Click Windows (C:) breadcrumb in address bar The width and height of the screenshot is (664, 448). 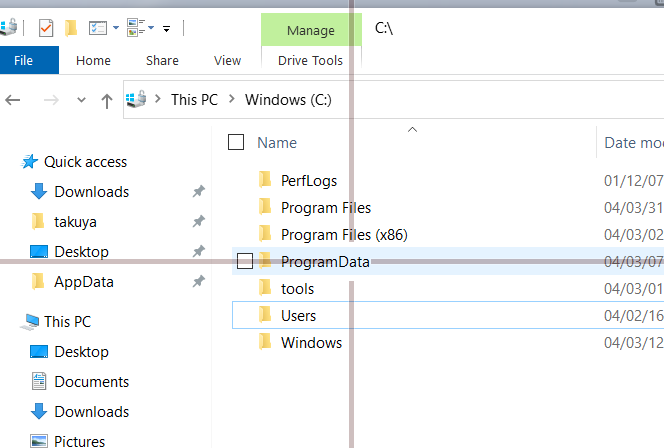[288, 100]
